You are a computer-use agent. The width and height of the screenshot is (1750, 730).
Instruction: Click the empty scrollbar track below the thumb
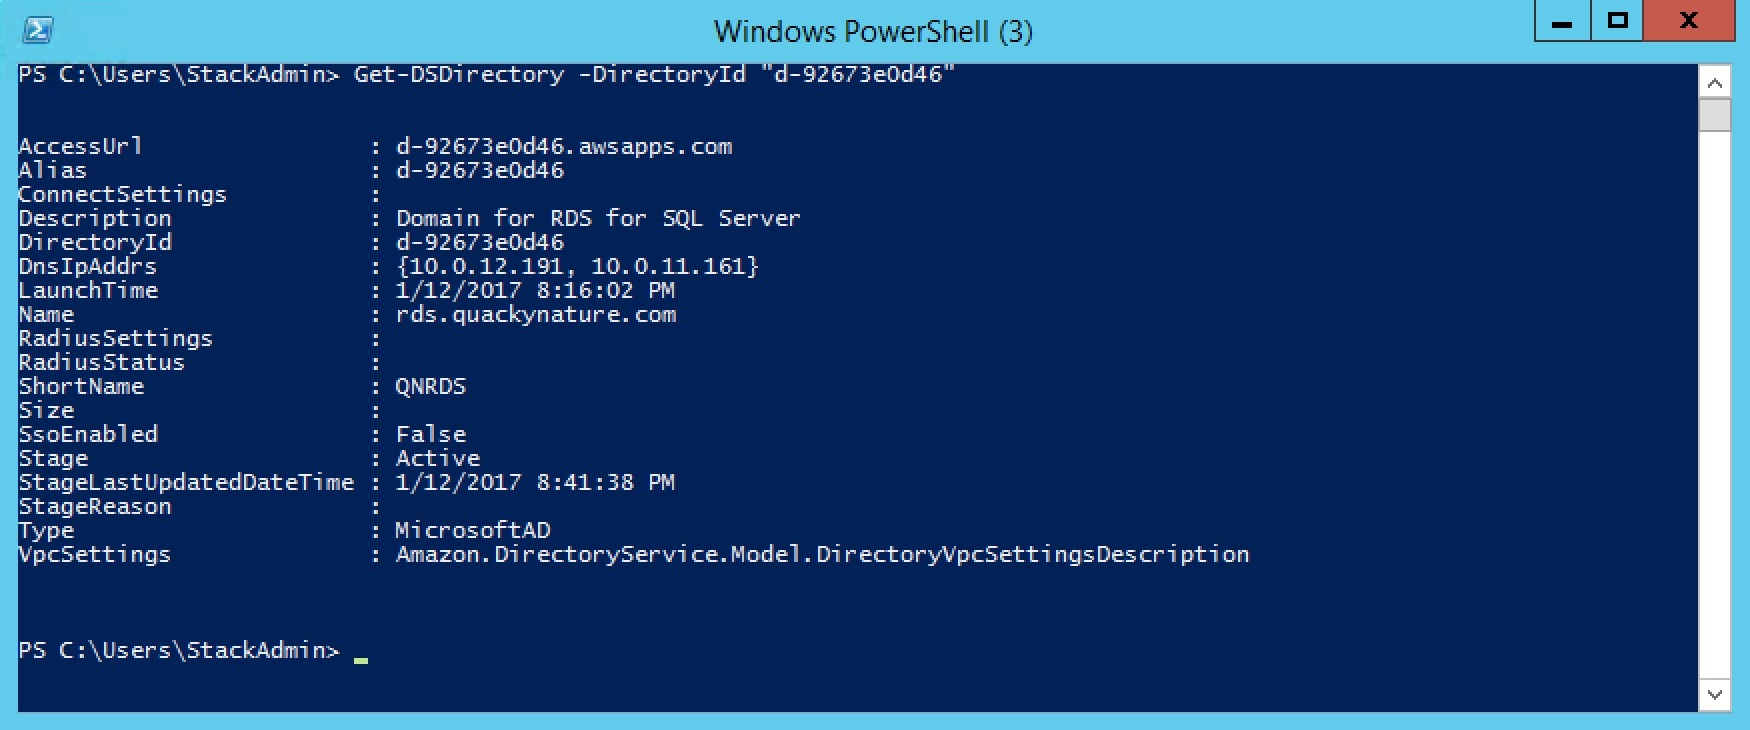click(x=1715, y=405)
